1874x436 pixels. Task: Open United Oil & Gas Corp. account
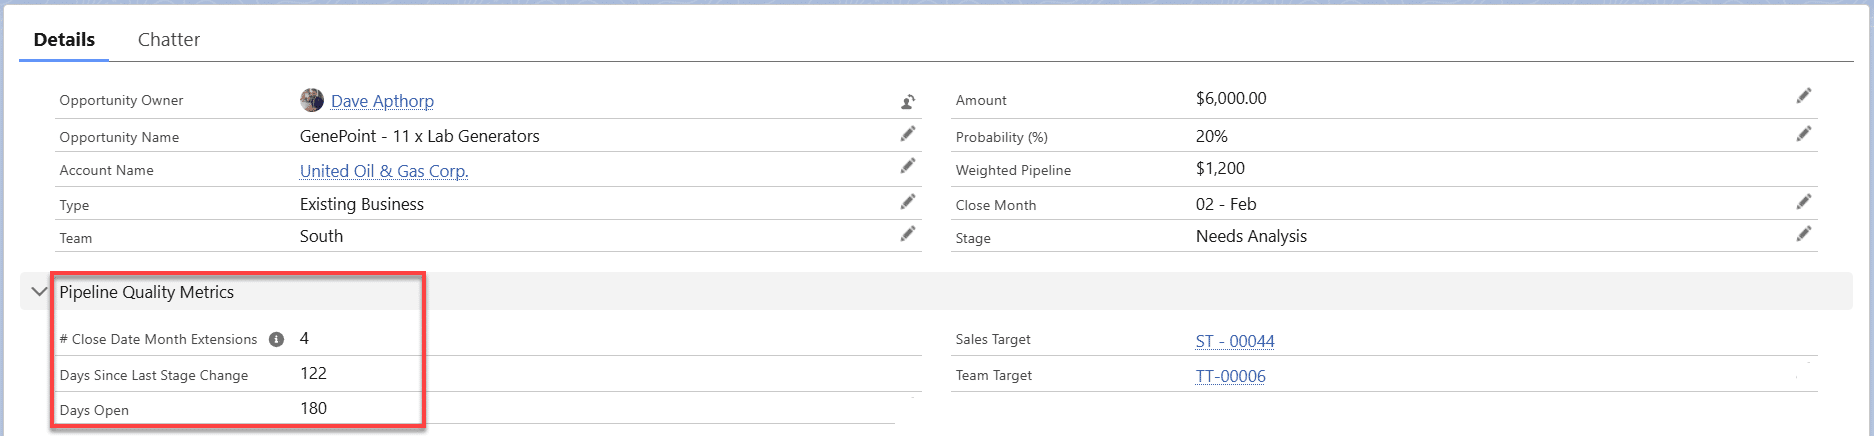pyautogui.click(x=384, y=171)
